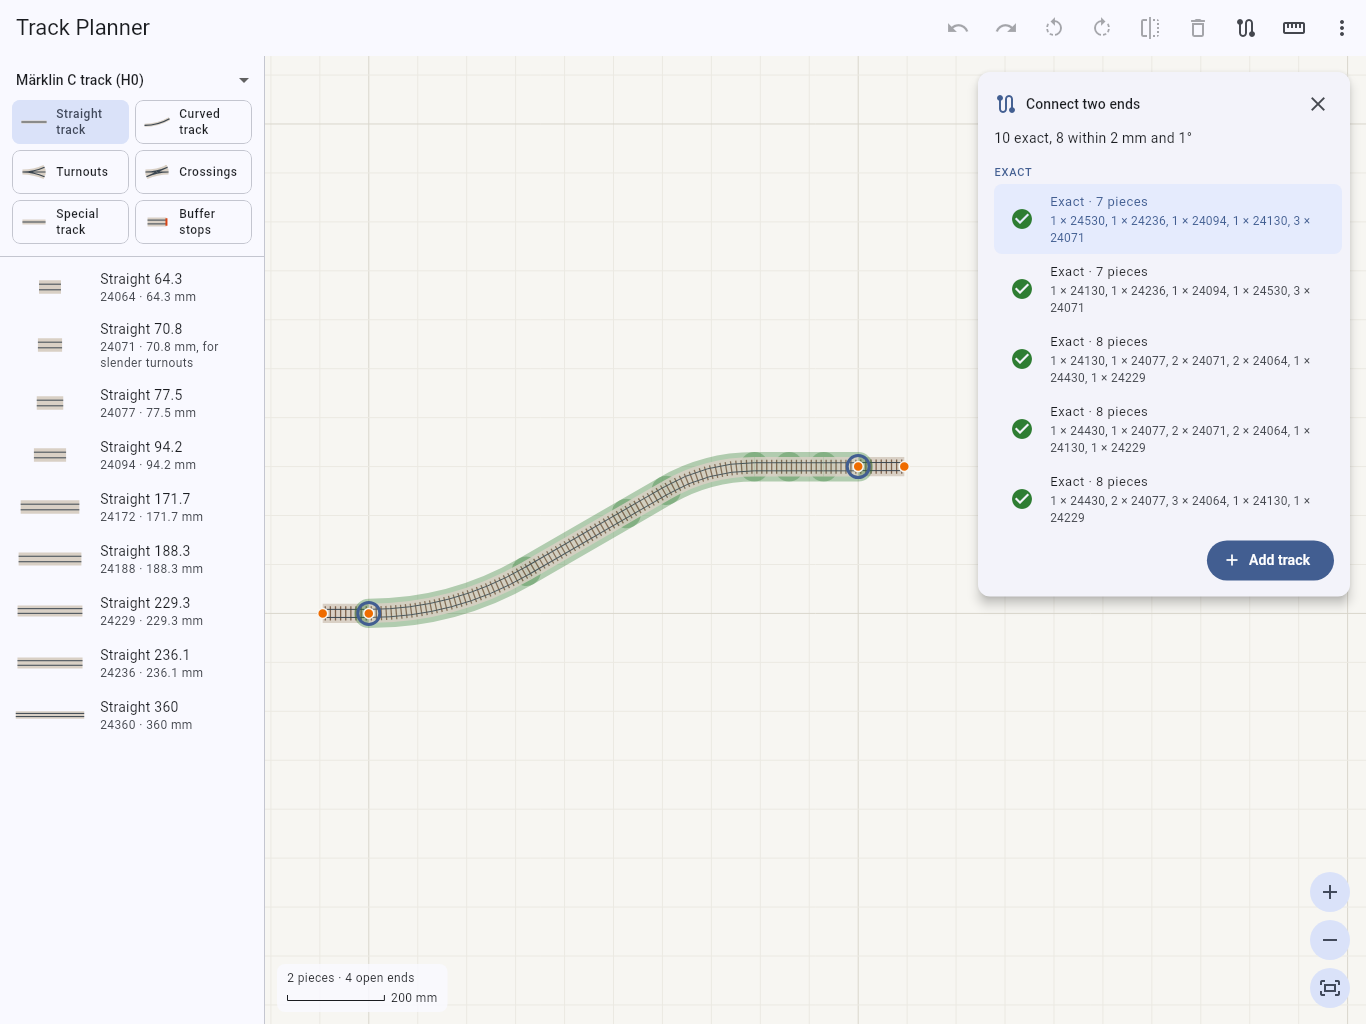Zoom out on the canvas
The width and height of the screenshot is (1366, 1024).
pos(1330,940)
